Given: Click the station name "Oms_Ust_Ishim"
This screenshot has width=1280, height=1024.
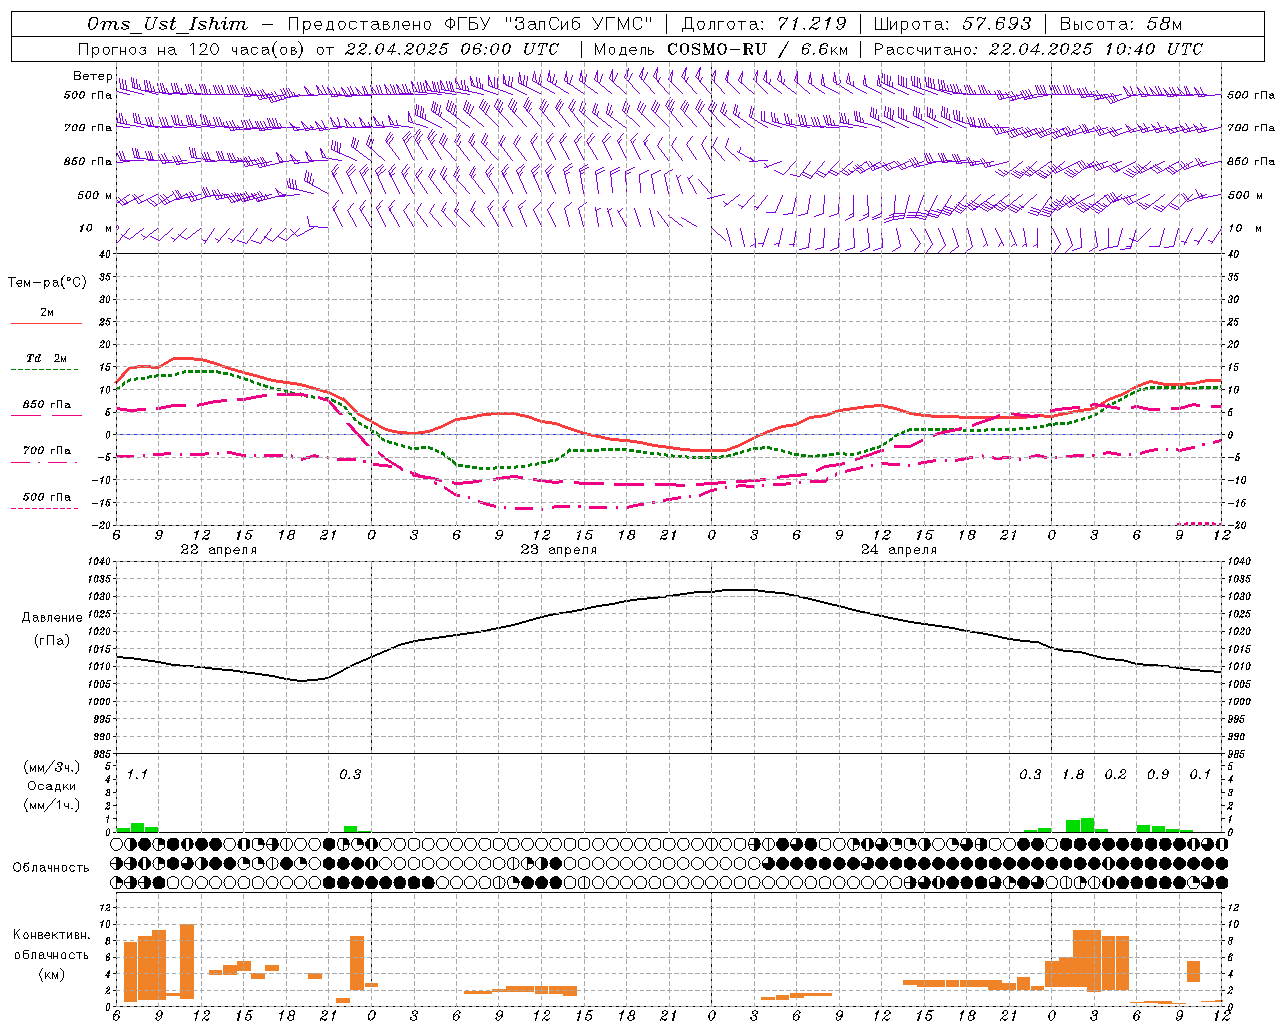Looking at the screenshot, I should coord(167,24).
